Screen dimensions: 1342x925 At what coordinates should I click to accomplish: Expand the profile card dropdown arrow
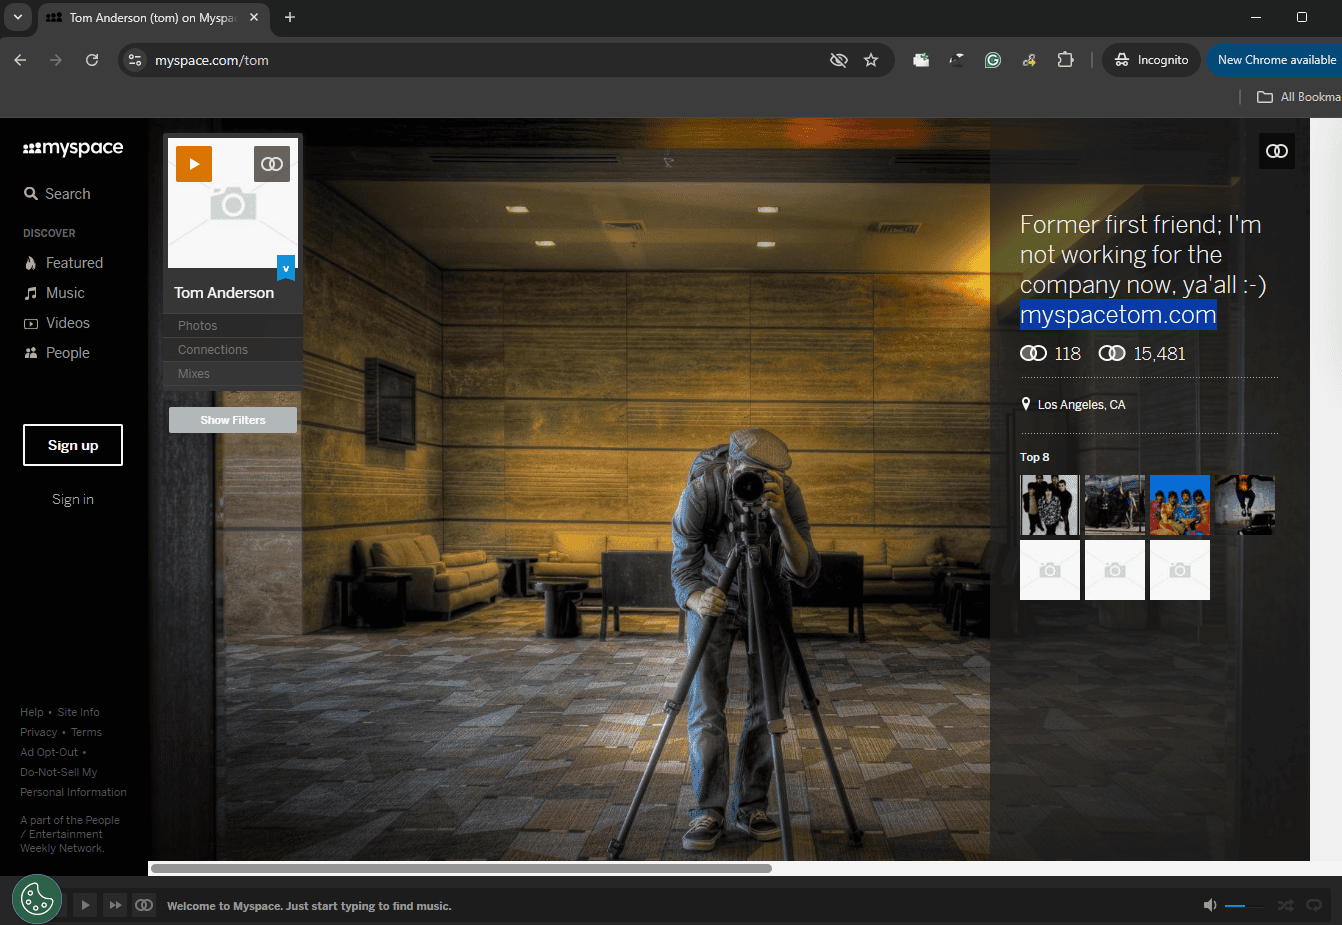(286, 269)
